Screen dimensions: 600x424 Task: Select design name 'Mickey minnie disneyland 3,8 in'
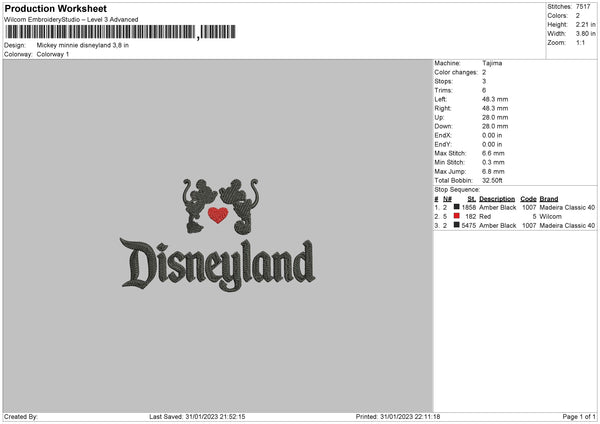[x=83, y=45]
